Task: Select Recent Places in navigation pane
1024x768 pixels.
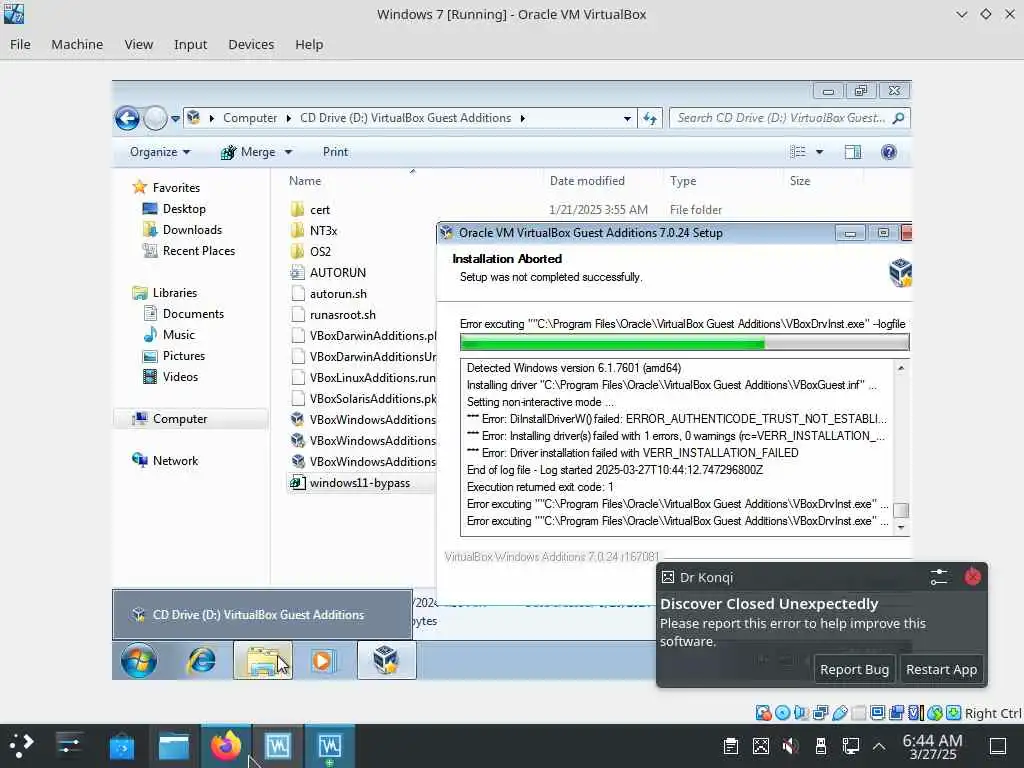Action: coord(199,251)
